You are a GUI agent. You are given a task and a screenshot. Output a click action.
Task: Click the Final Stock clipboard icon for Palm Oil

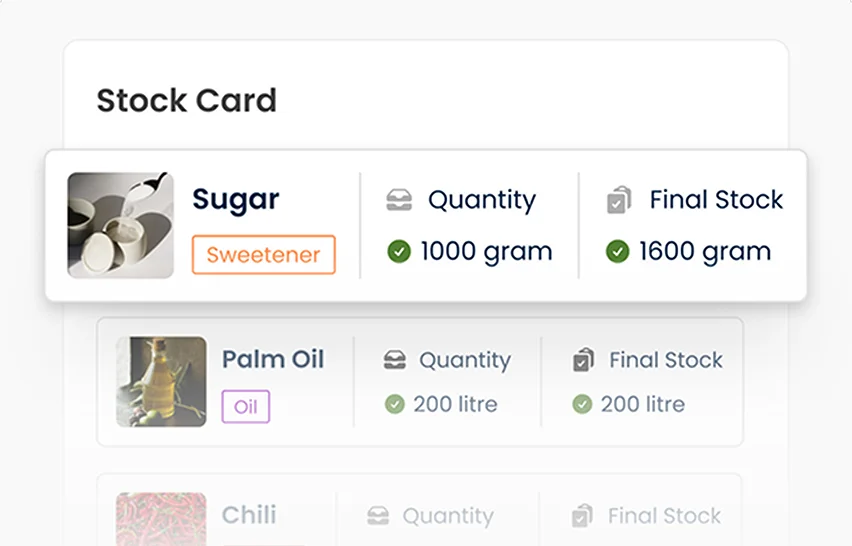pyautogui.click(x=584, y=360)
